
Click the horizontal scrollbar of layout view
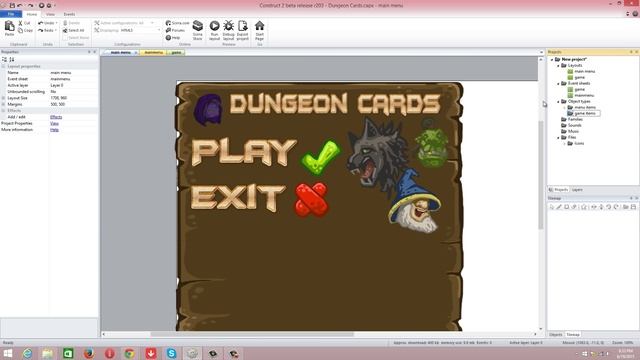(x=252, y=334)
